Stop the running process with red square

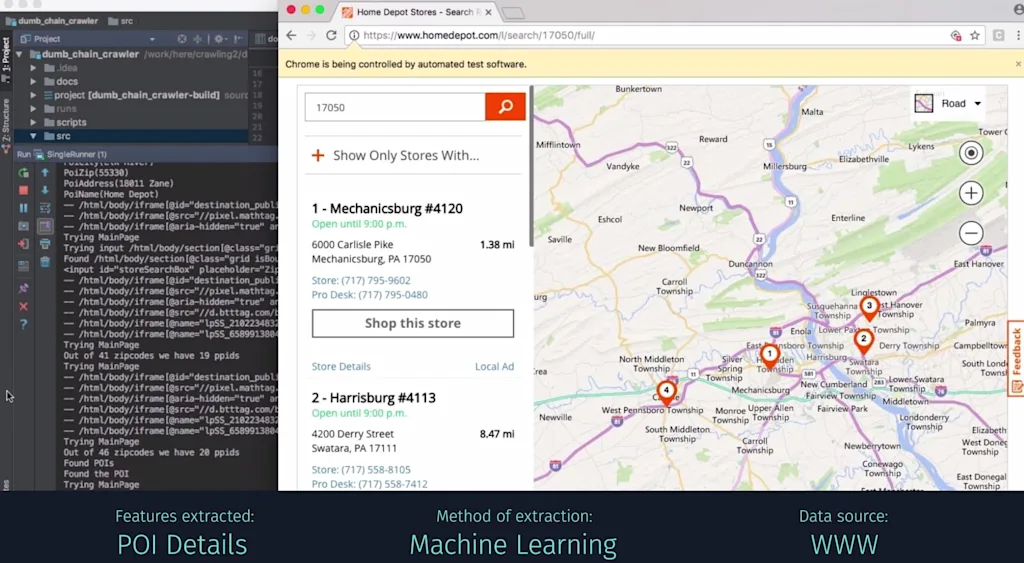24,190
